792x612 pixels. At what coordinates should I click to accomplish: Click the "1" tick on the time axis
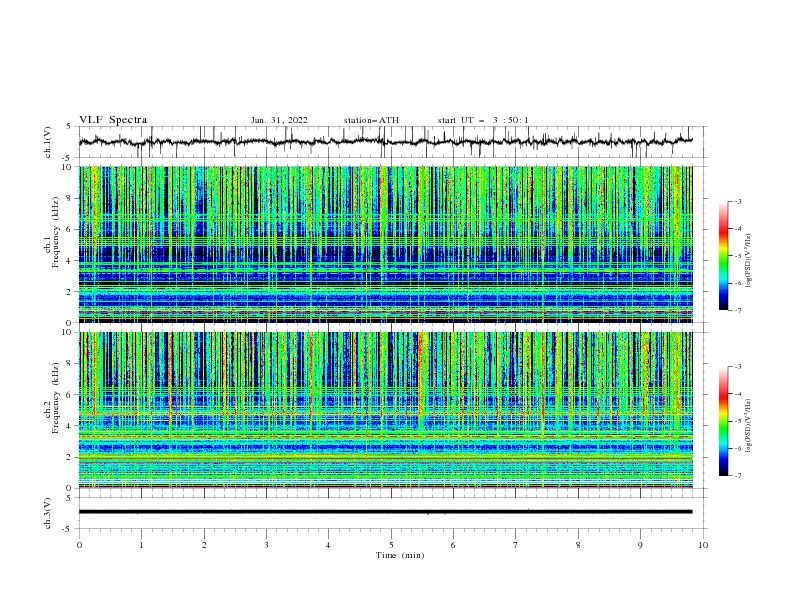[141, 545]
